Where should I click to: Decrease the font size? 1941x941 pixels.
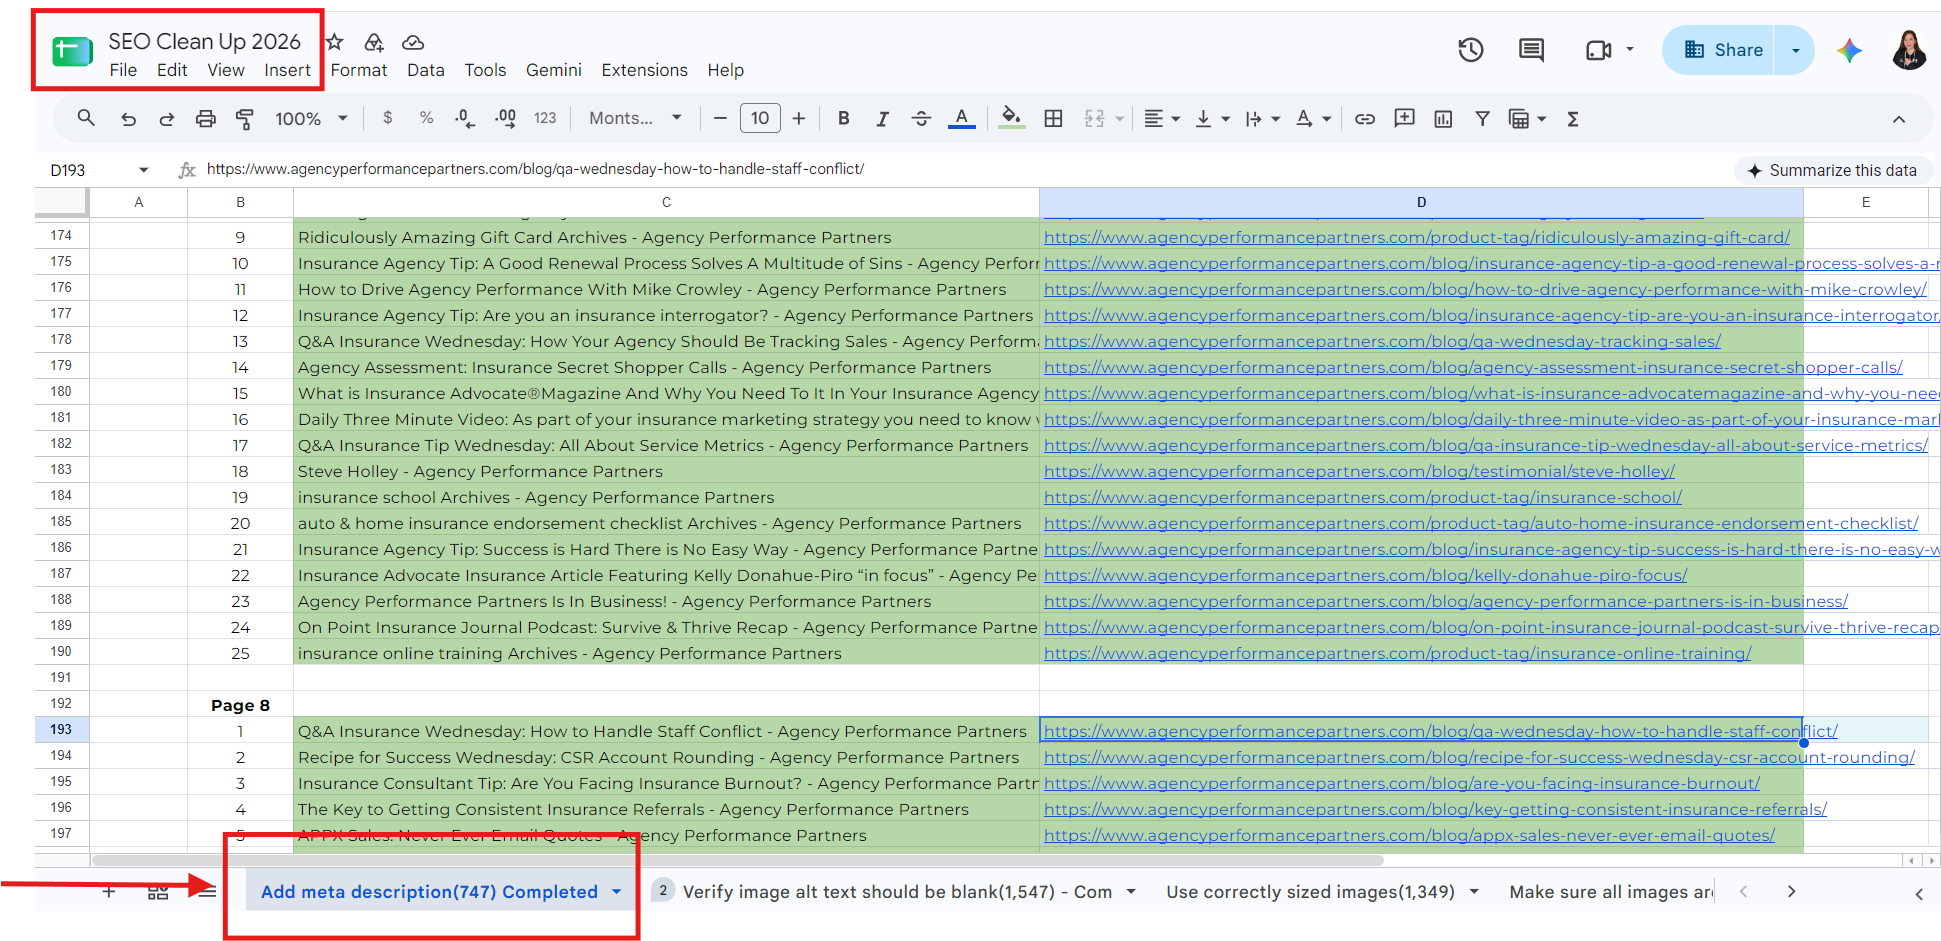point(720,118)
